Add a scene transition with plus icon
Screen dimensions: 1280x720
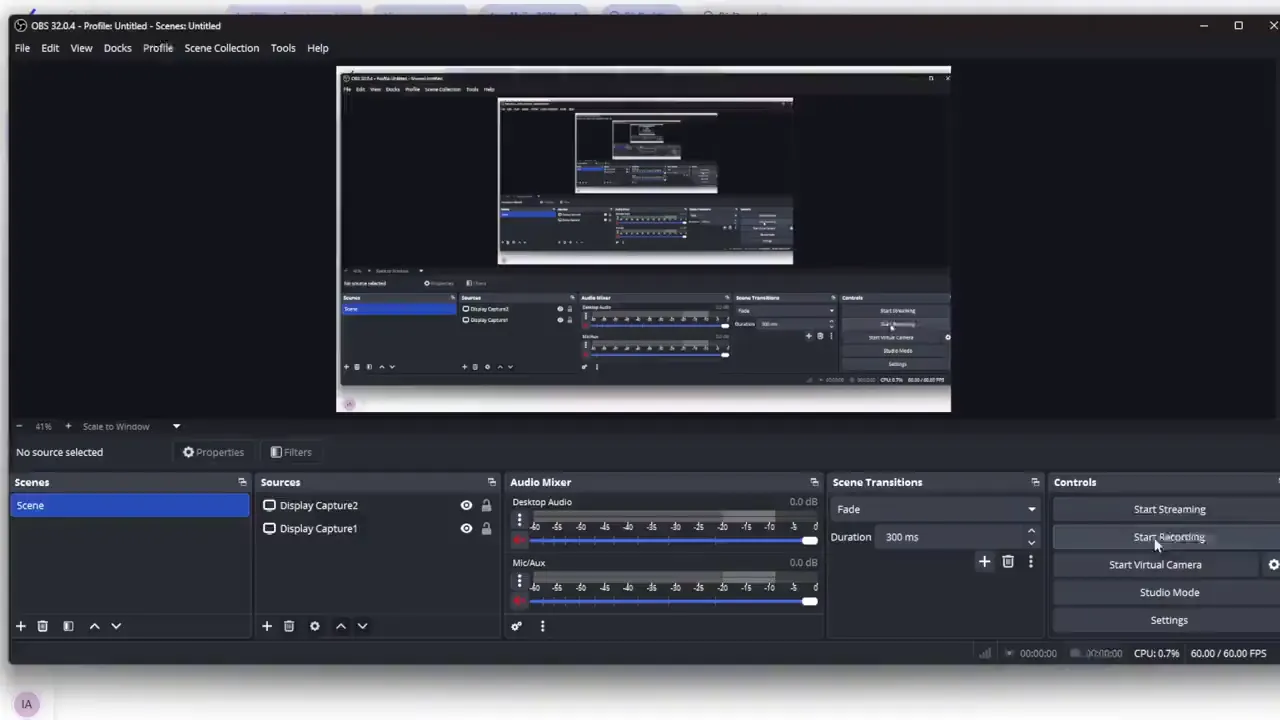tap(984, 562)
